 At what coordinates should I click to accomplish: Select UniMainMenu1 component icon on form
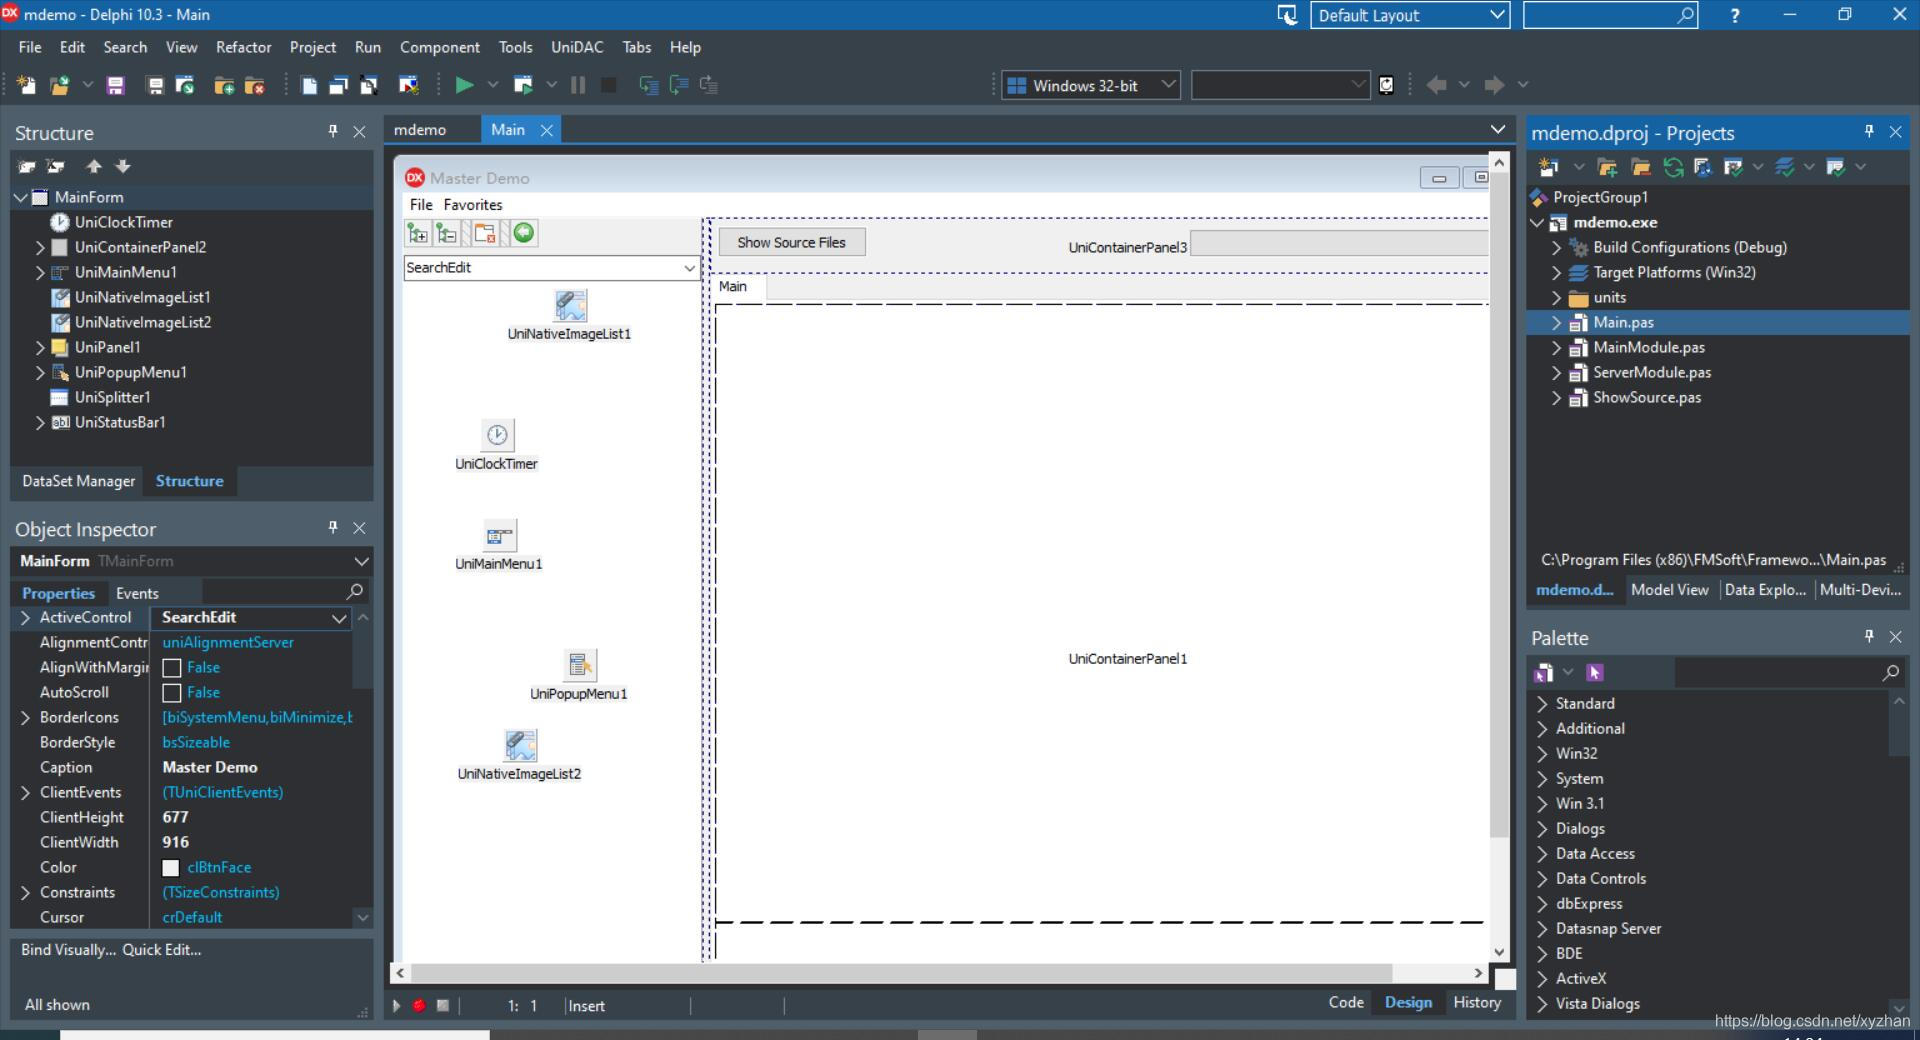(499, 535)
